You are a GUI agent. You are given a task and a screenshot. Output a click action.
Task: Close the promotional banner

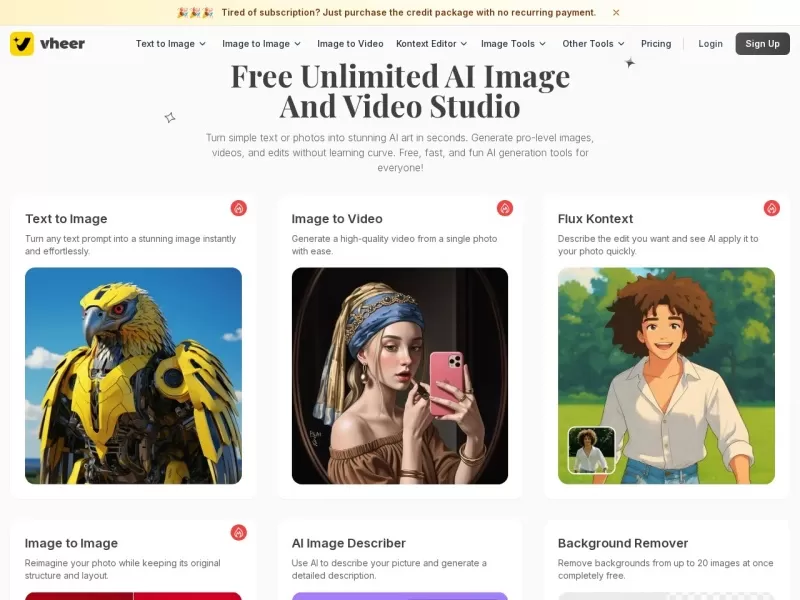(x=616, y=13)
